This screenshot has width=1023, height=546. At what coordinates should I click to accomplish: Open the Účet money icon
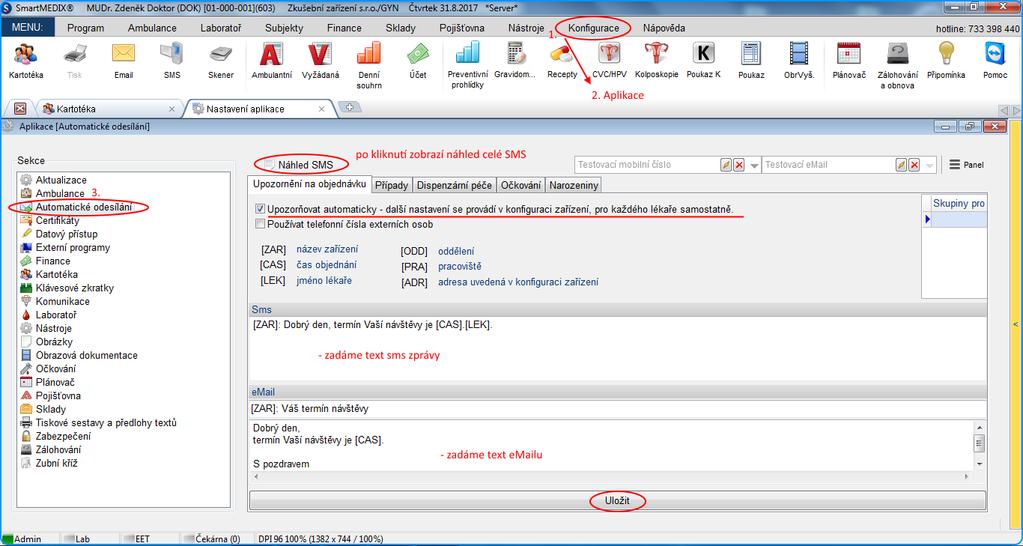point(418,61)
